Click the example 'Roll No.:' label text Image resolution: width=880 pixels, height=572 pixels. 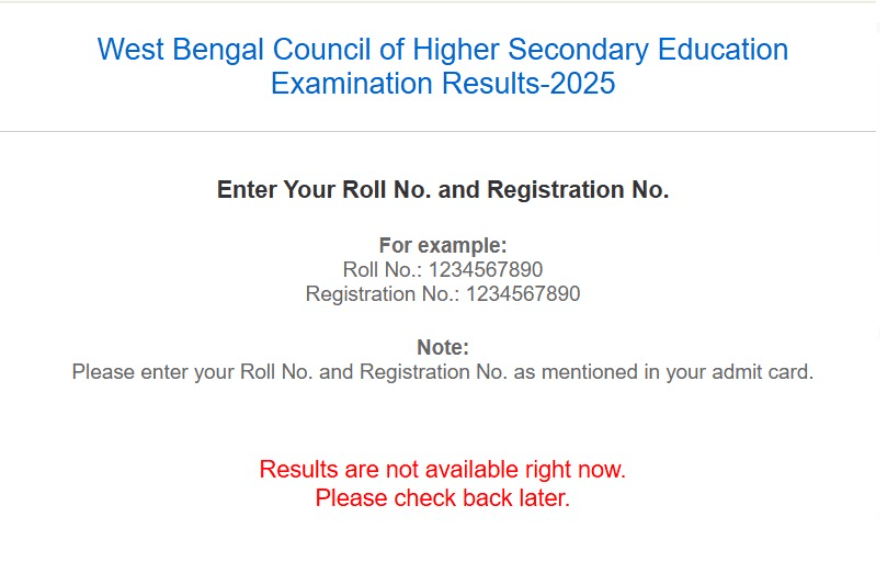pyautogui.click(x=383, y=270)
